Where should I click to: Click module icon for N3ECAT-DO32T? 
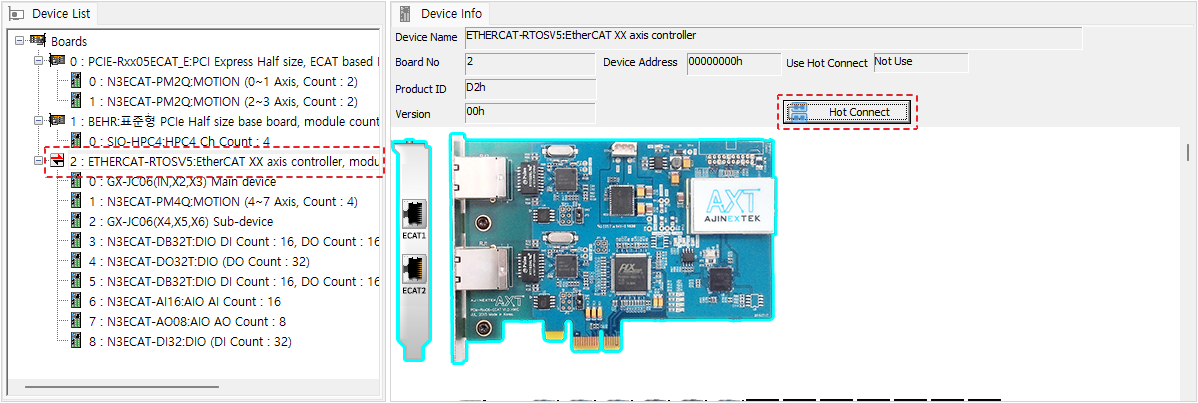point(76,261)
